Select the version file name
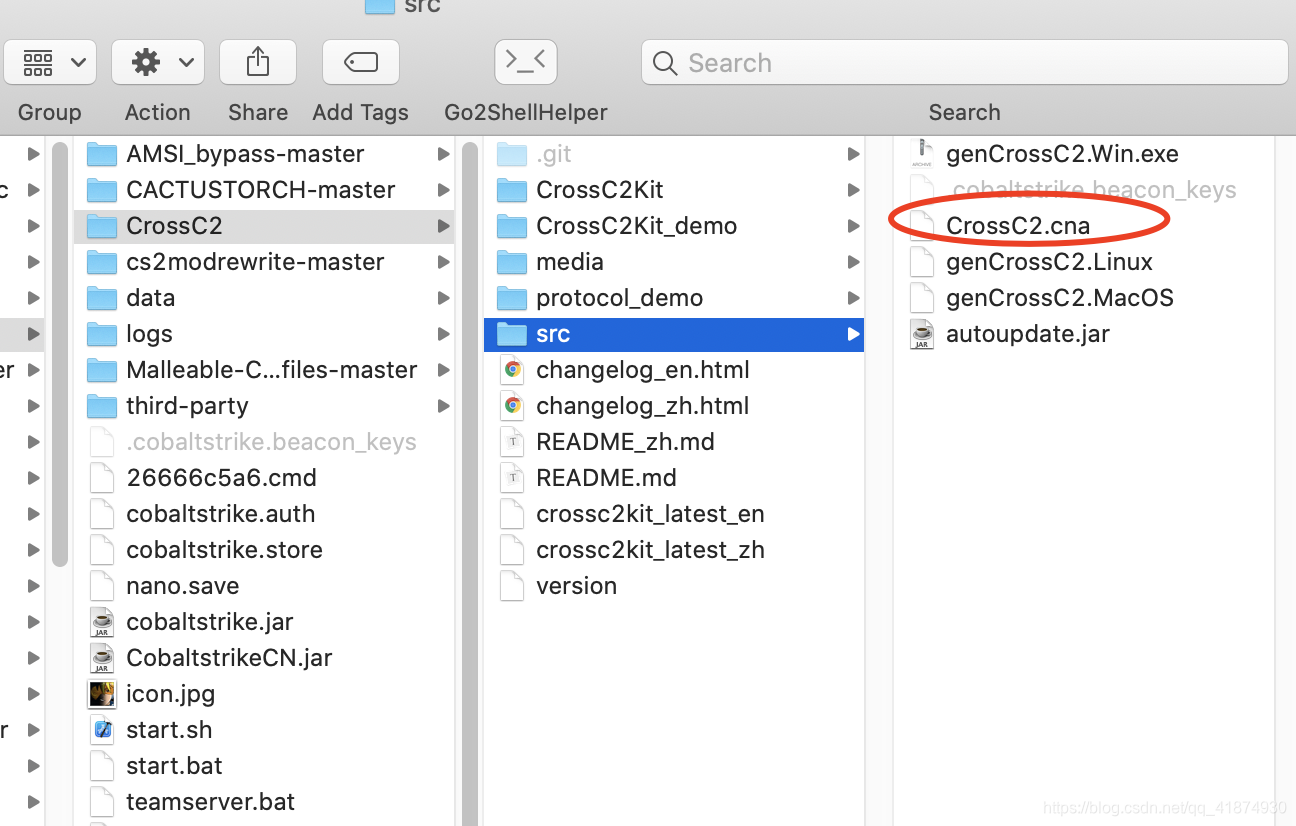 576,586
